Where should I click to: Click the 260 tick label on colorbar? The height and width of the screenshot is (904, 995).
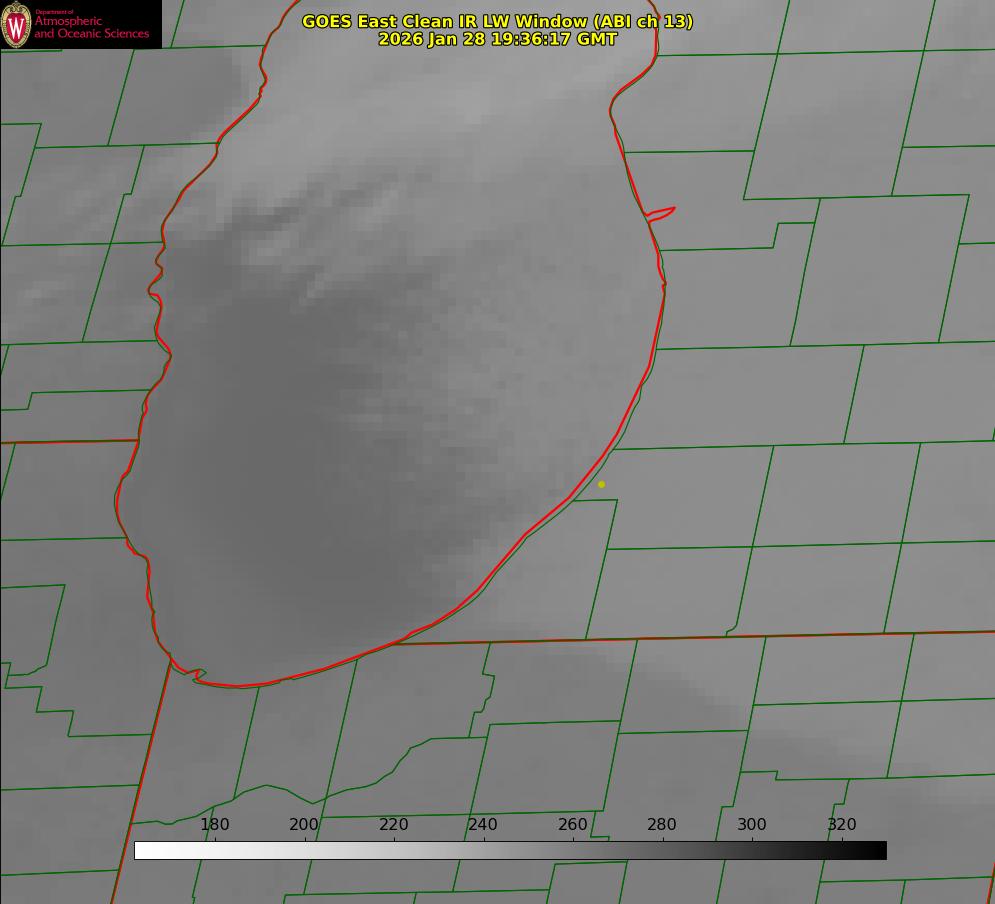573,824
